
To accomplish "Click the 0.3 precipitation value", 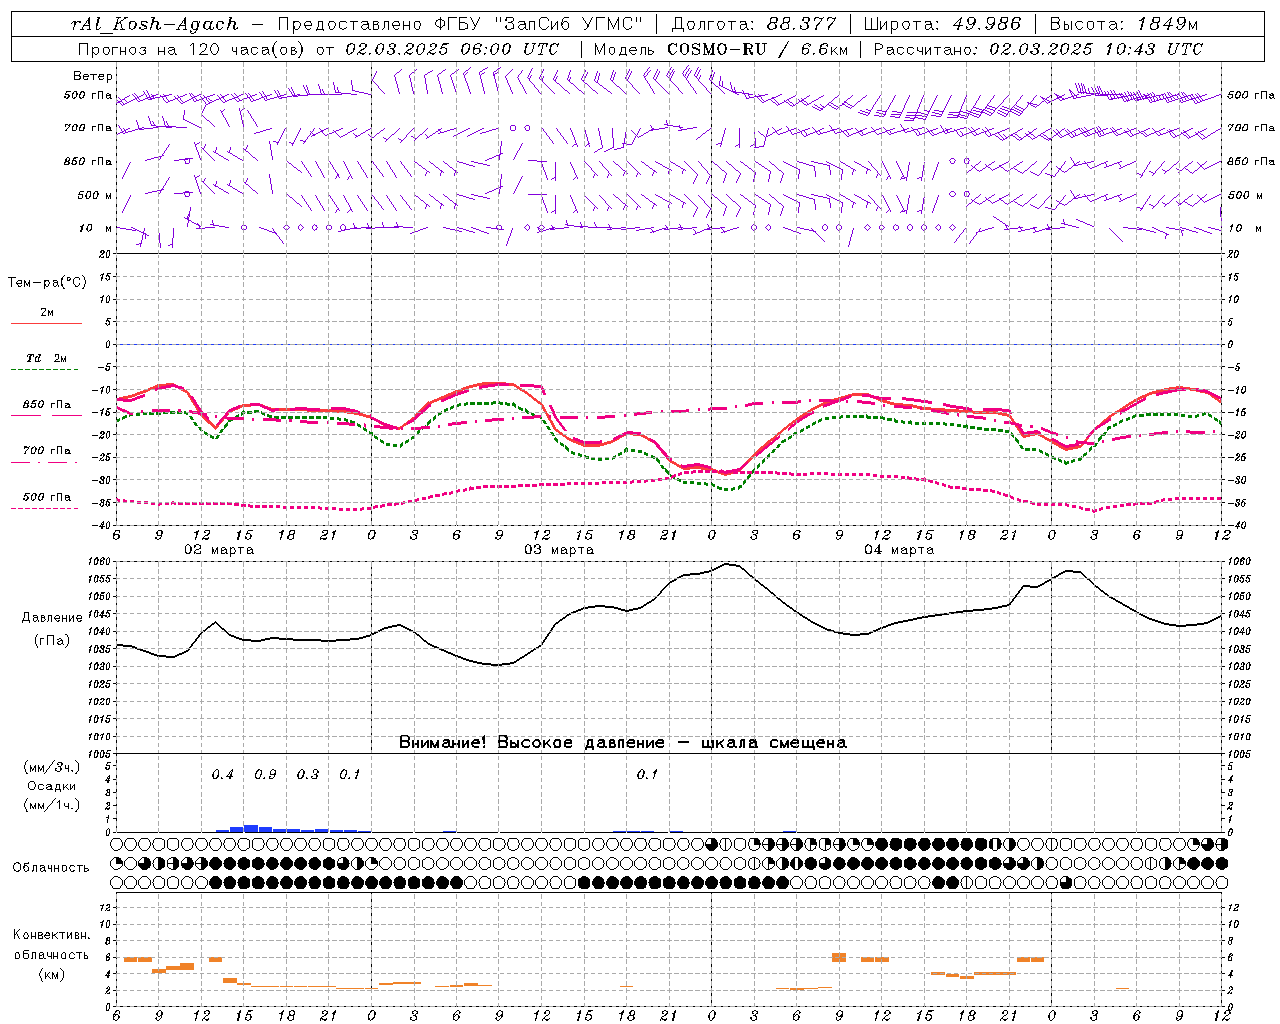I will coord(308,774).
